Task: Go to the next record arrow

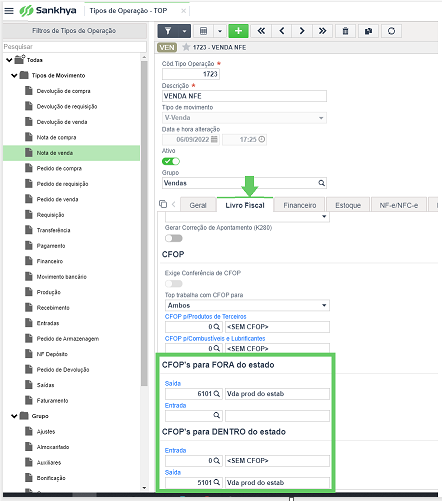Action: [x=302, y=31]
